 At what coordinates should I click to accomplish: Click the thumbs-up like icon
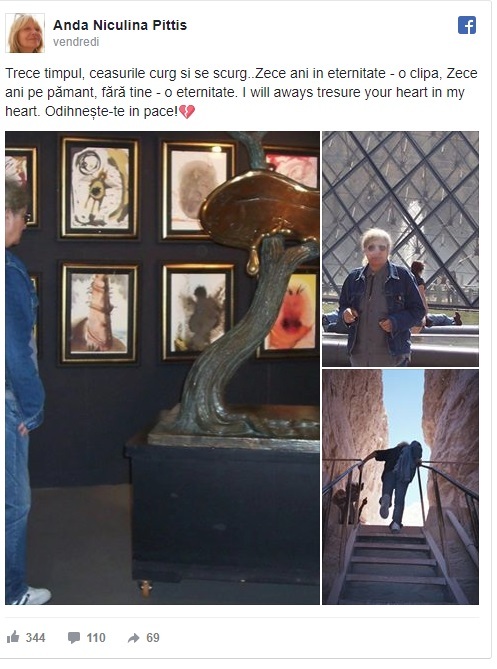13,637
